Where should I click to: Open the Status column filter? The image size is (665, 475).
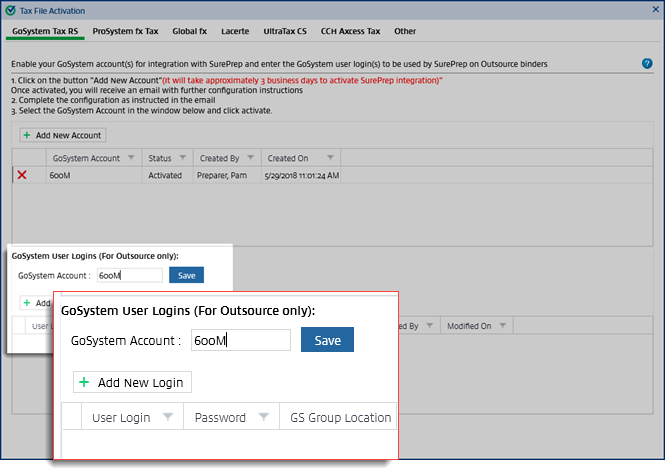point(183,158)
